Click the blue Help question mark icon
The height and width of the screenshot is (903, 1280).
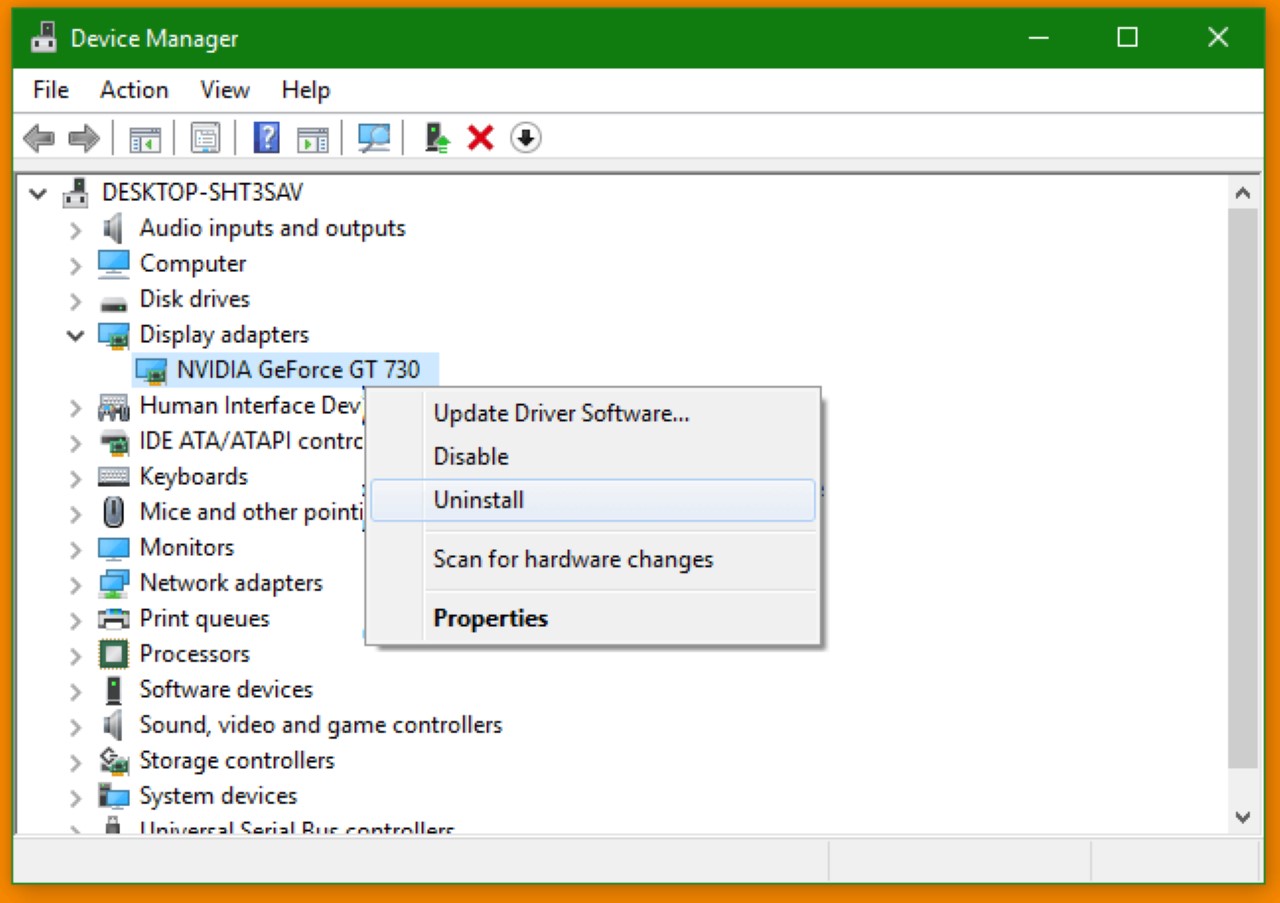266,138
